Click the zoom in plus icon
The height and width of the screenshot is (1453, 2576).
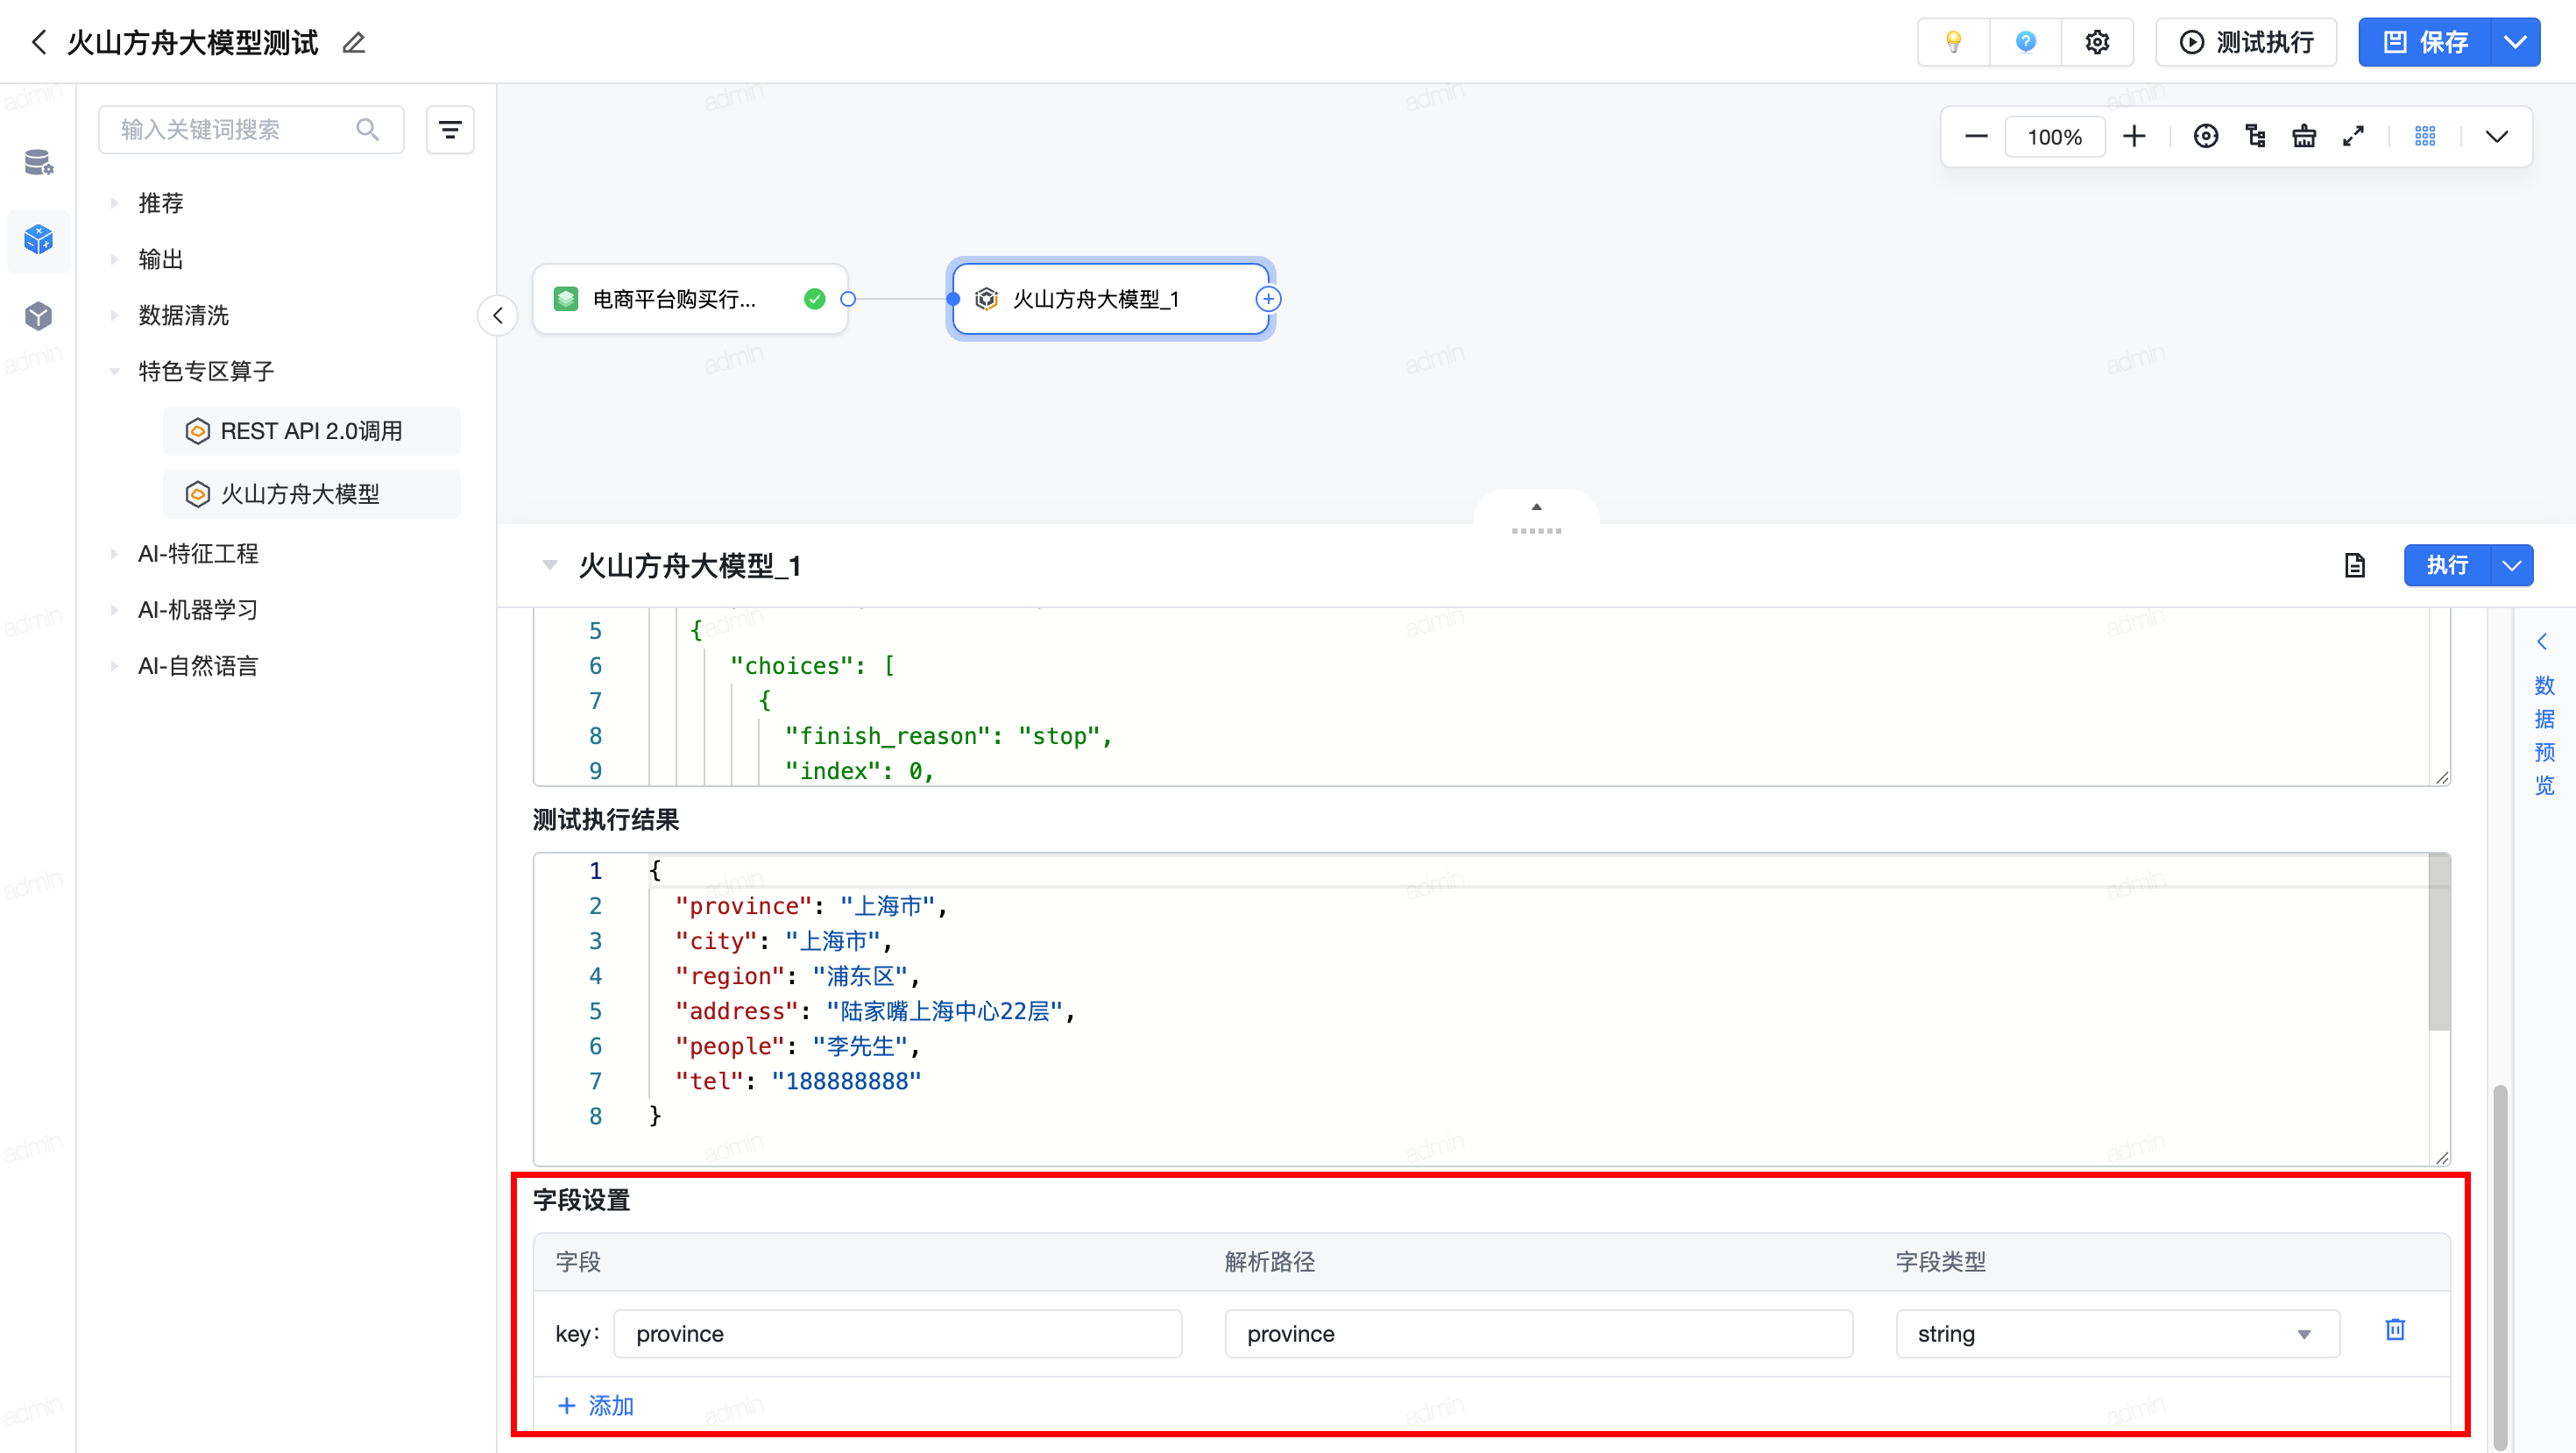coord(2134,136)
